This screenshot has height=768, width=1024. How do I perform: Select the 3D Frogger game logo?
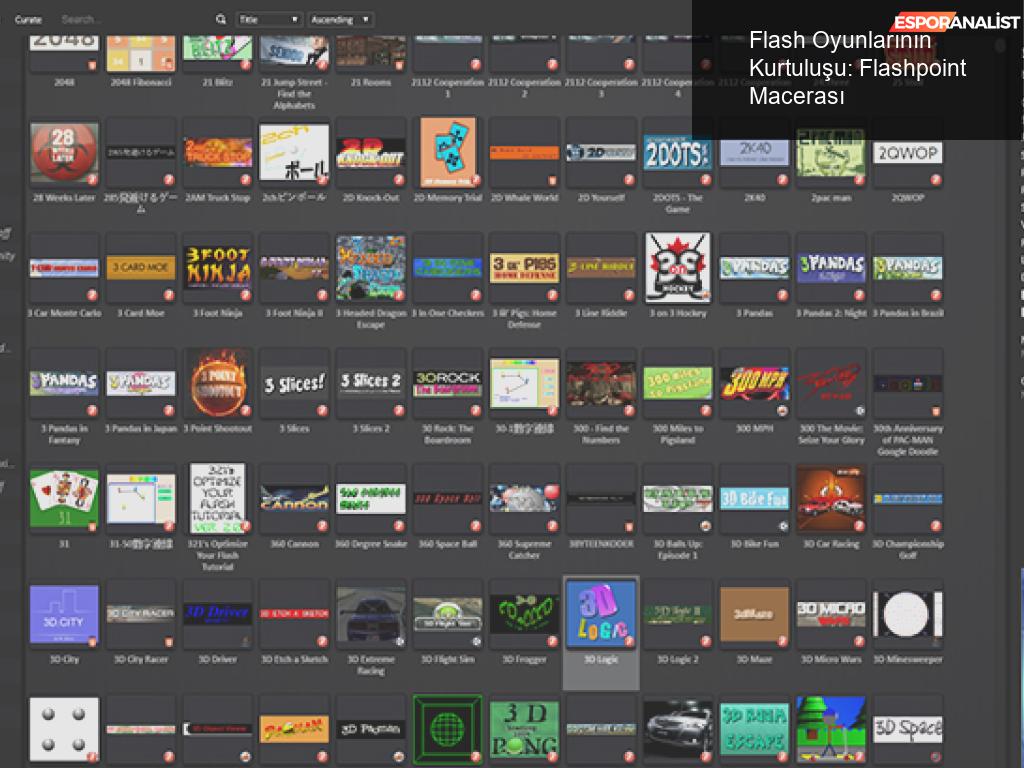[524, 614]
